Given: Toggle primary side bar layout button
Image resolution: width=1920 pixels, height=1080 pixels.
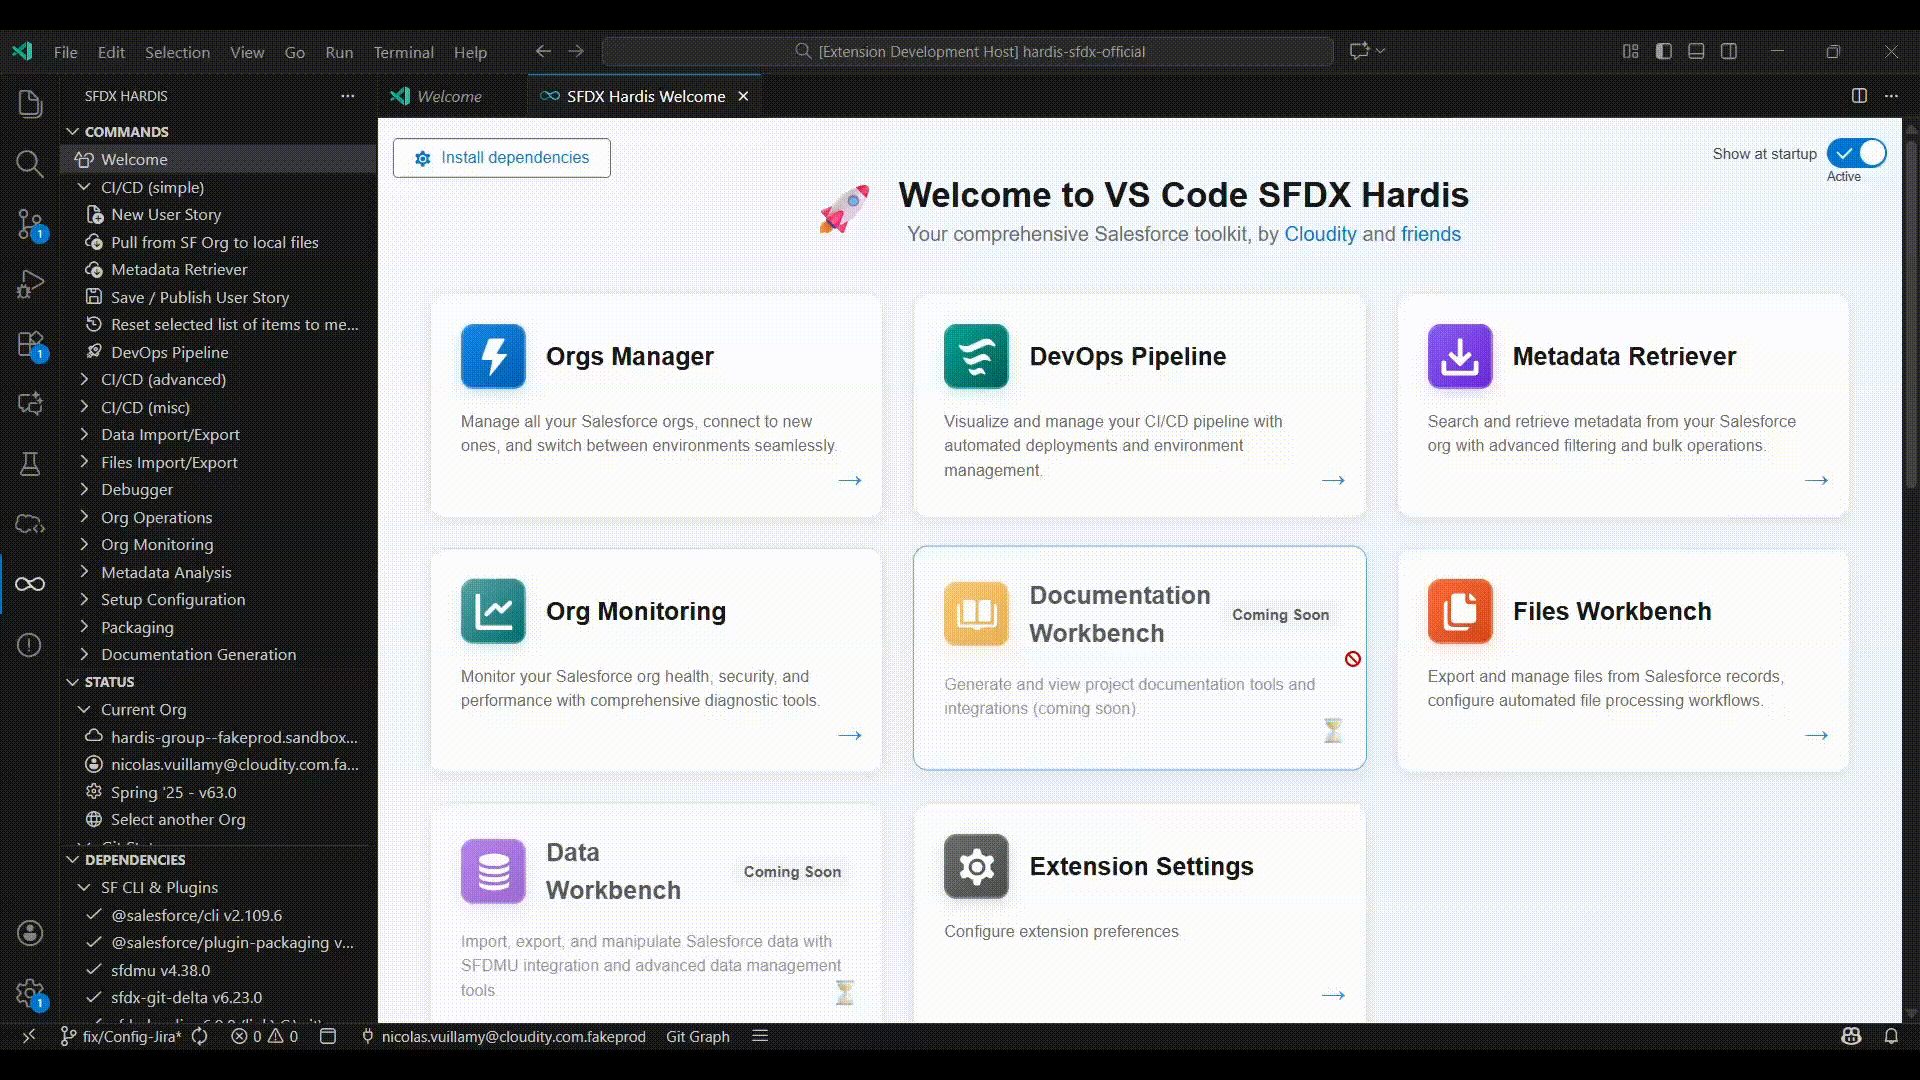Looking at the screenshot, I should [1664, 51].
